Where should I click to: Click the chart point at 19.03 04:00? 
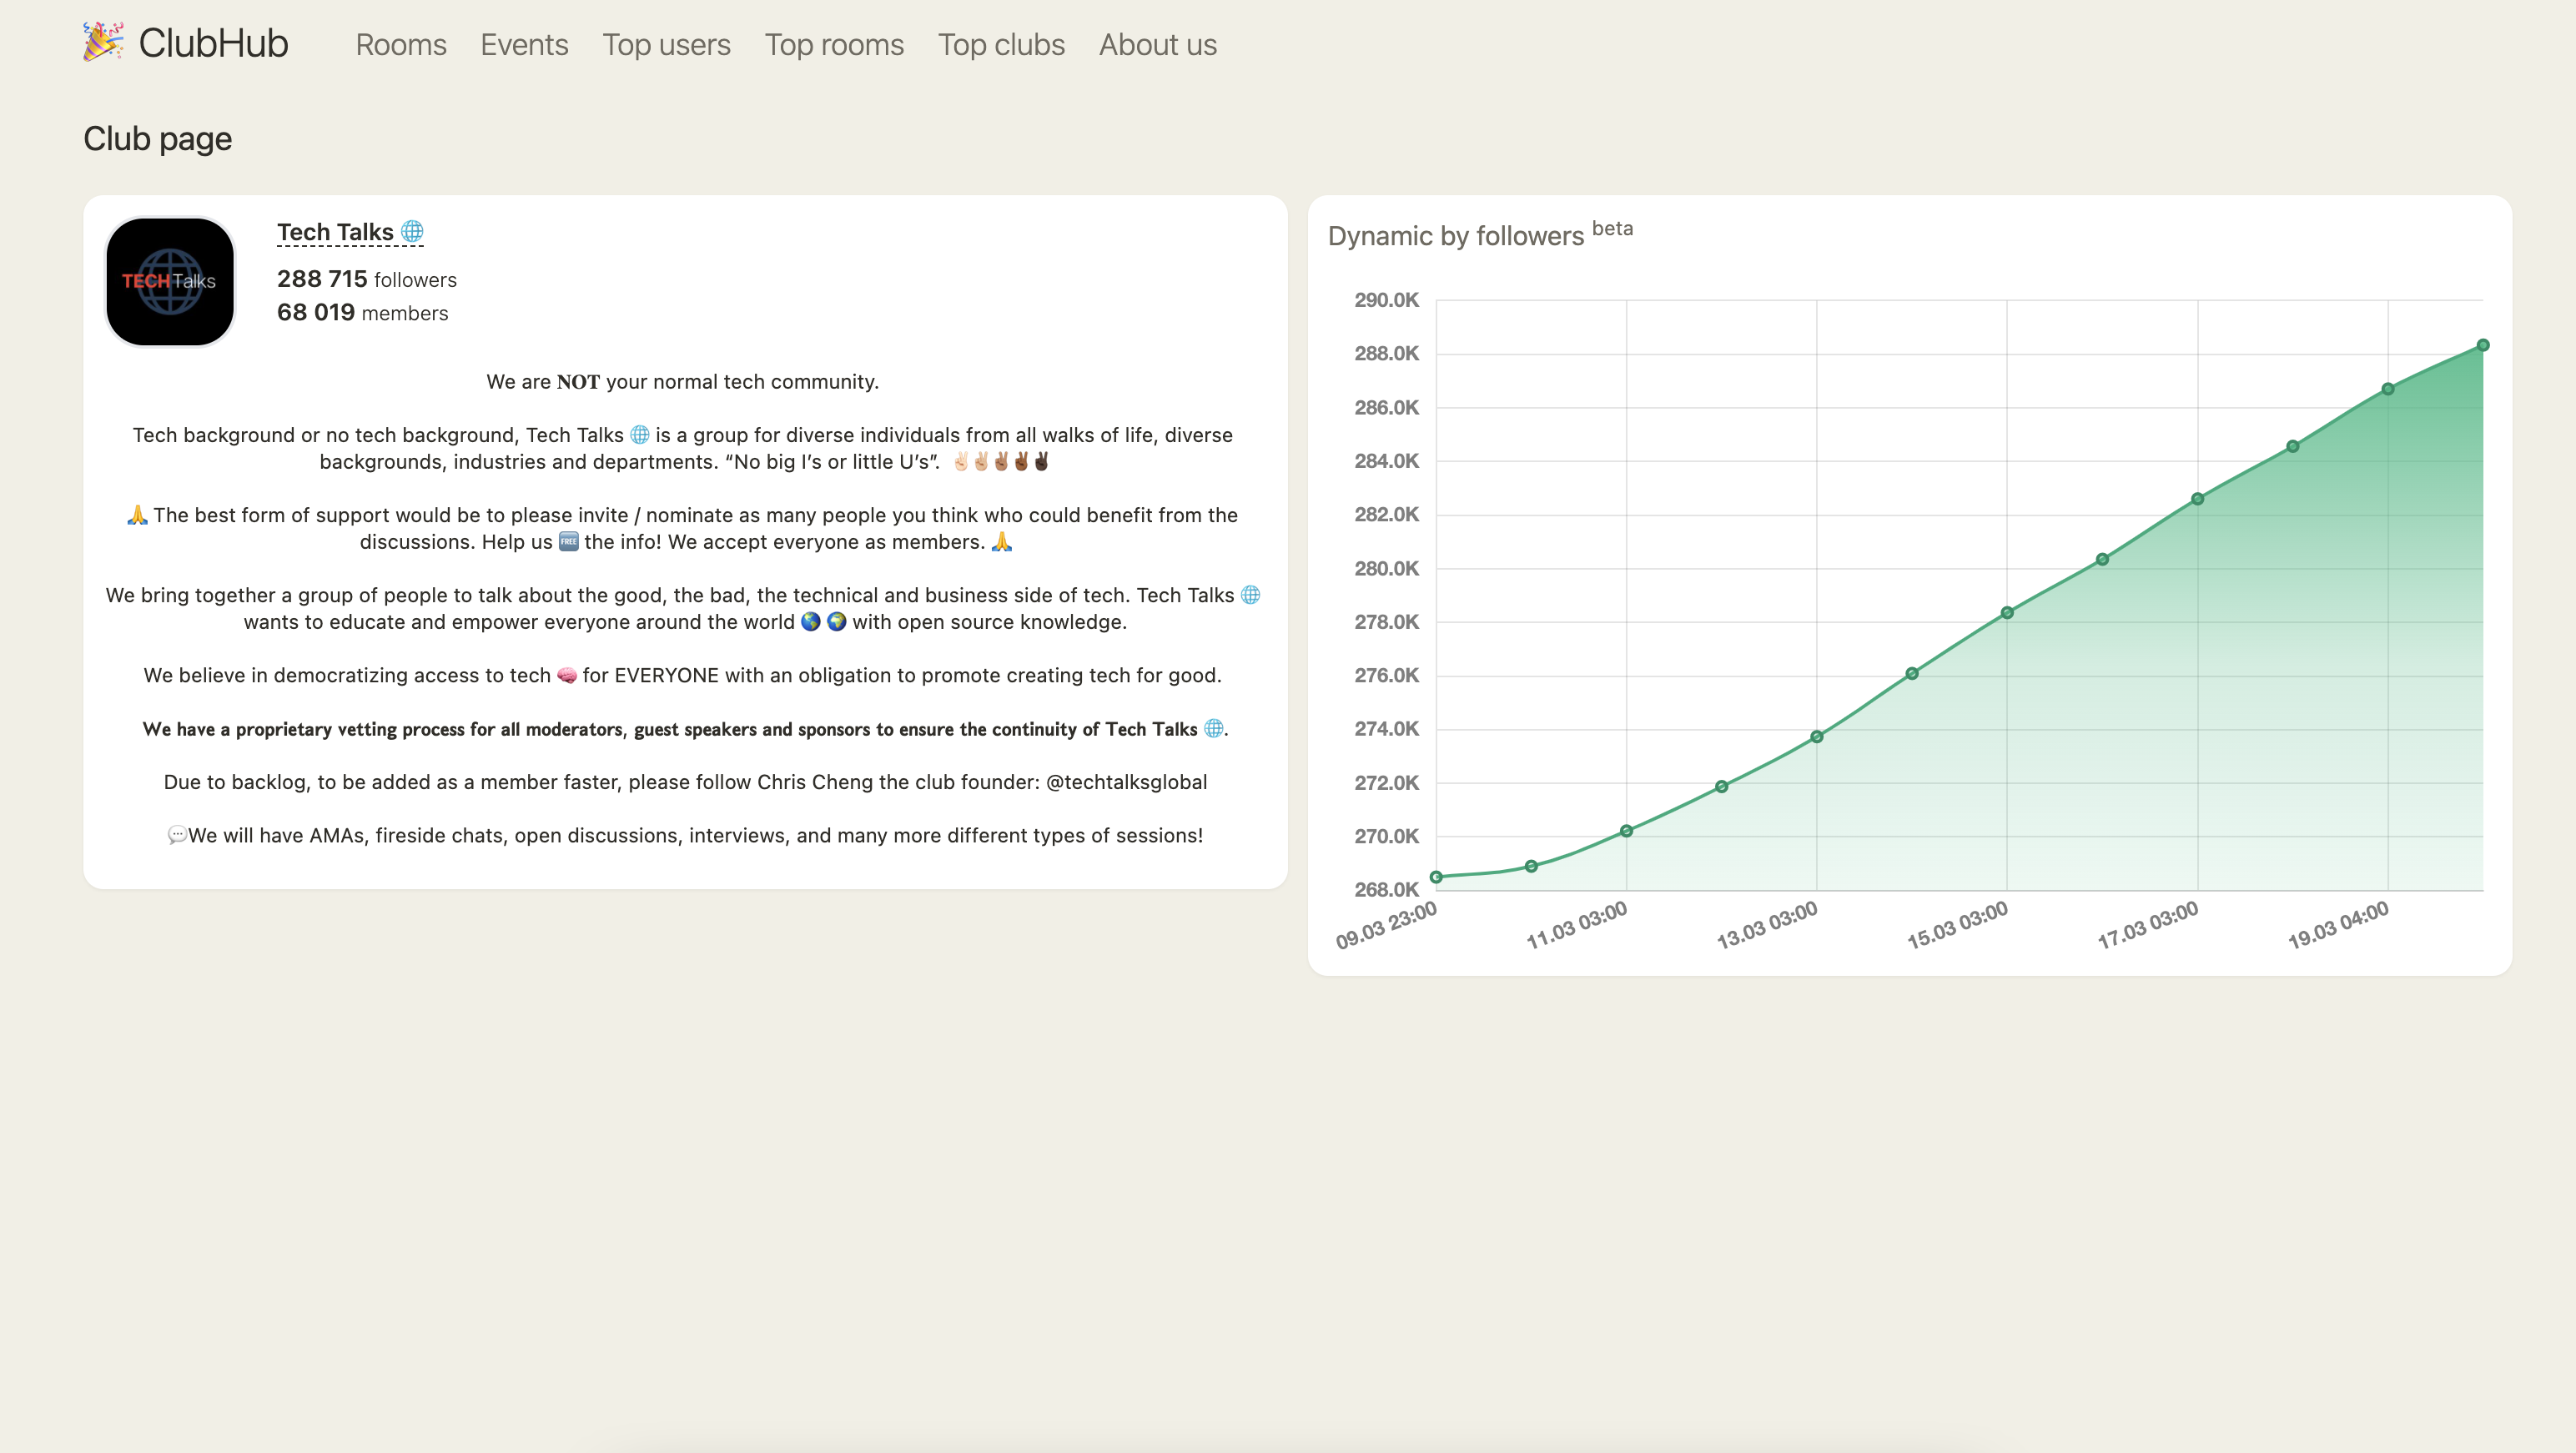pos(2388,389)
